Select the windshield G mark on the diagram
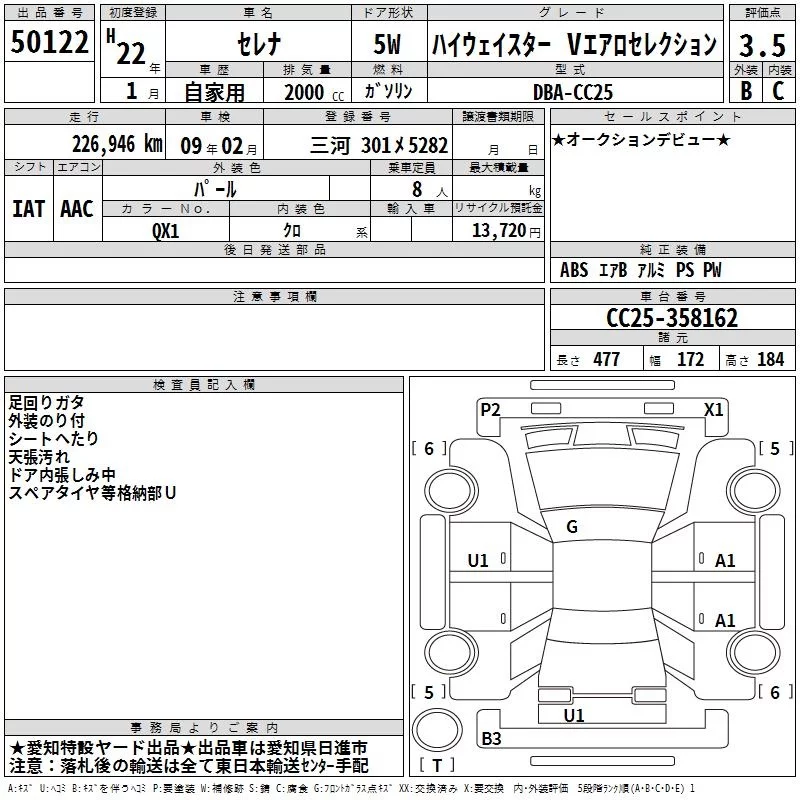The width and height of the screenshot is (800, 800). pos(572,527)
